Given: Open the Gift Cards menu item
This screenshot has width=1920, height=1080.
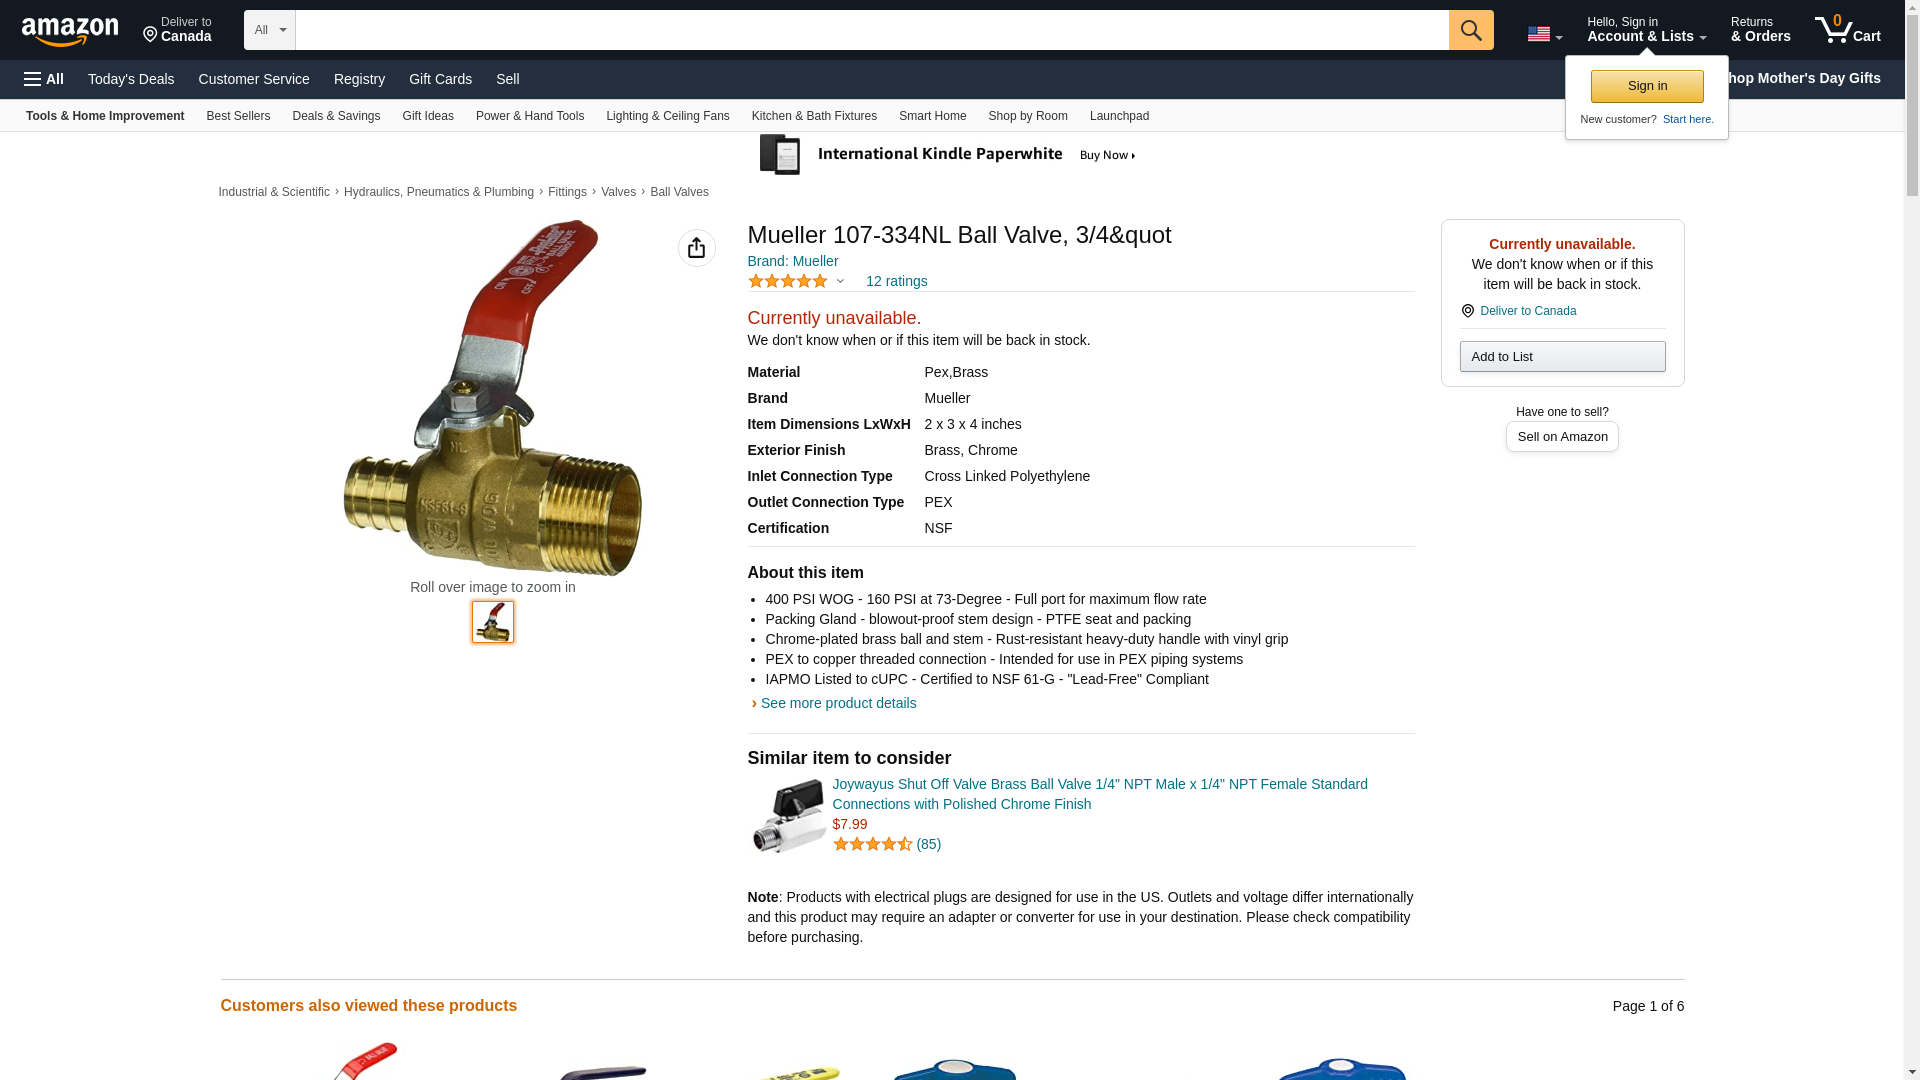Looking at the screenshot, I should coord(440,79).
